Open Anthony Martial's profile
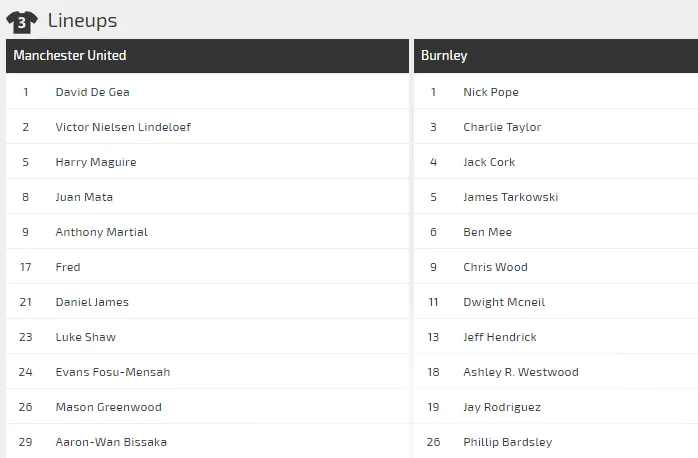This screenshot has height=458, width=698. (x=101, y=232)
